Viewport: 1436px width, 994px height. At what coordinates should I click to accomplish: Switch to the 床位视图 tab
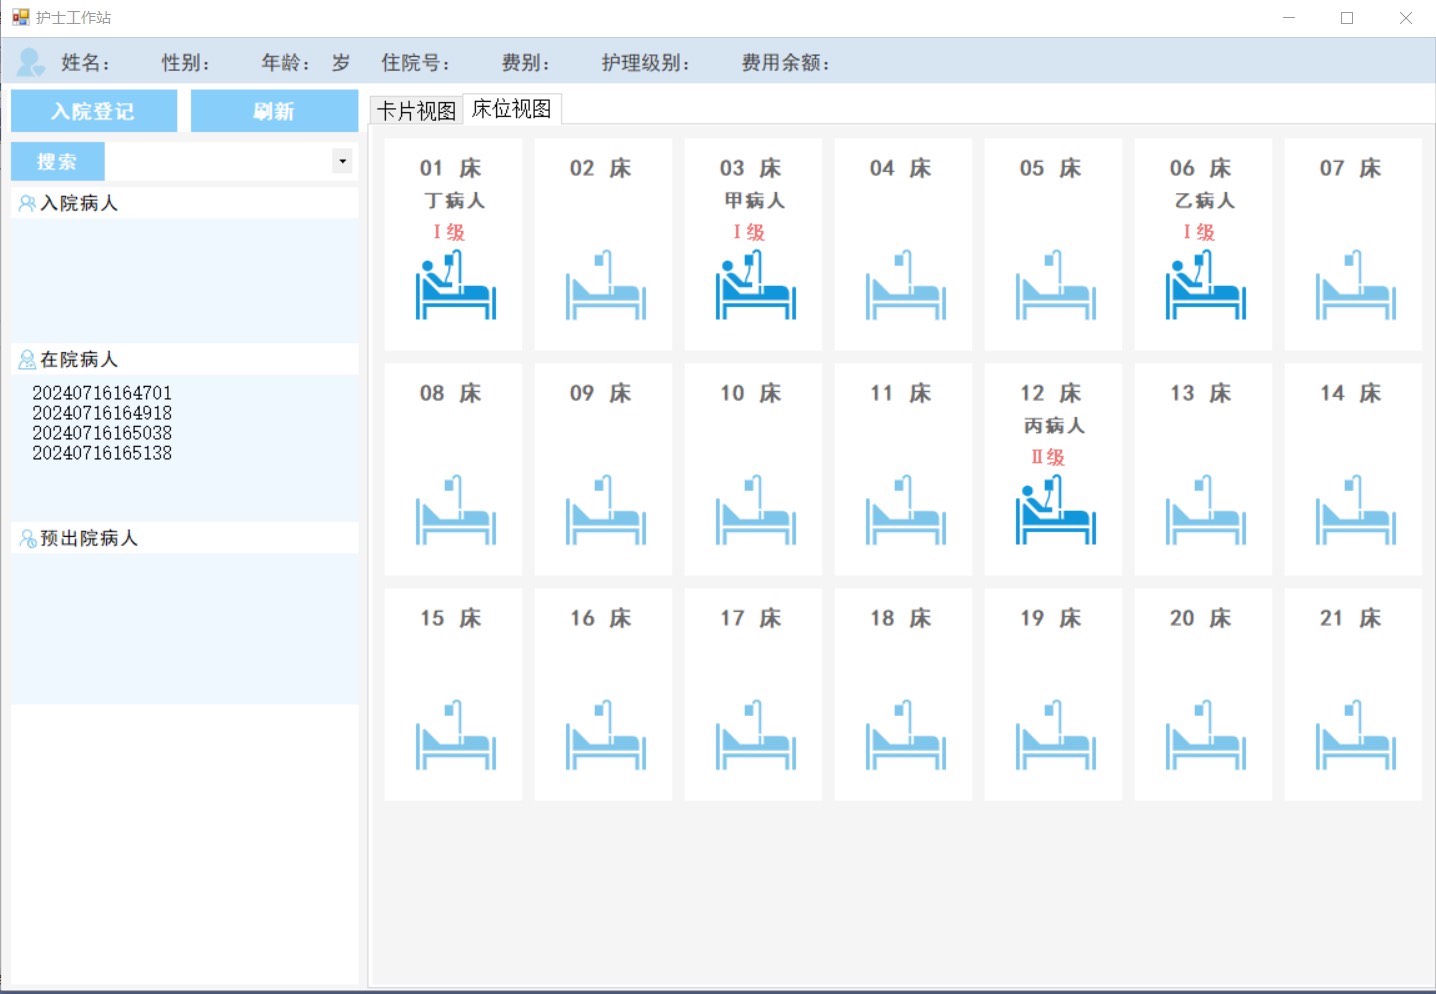pyautogui.click(x=512, y=108)
